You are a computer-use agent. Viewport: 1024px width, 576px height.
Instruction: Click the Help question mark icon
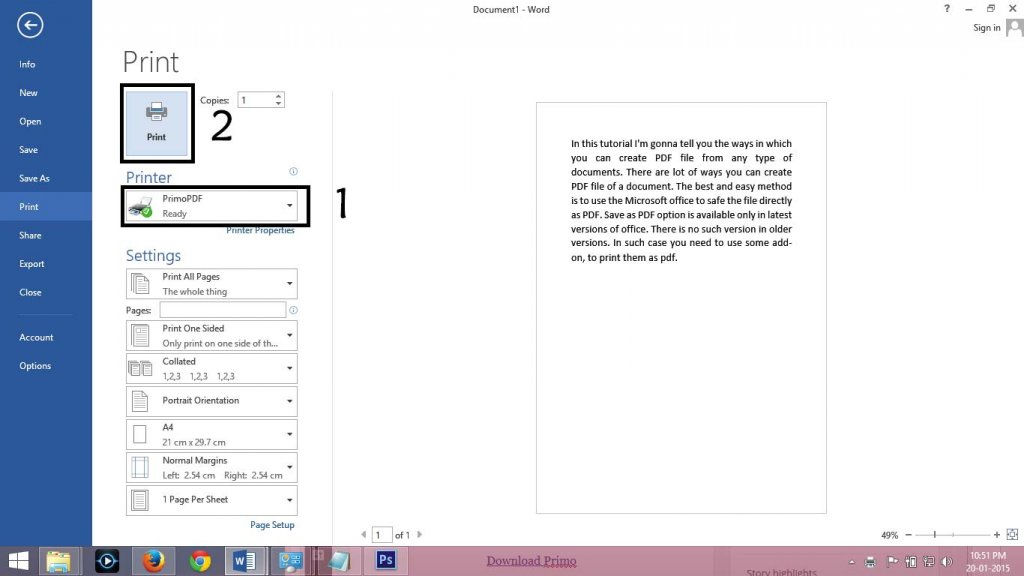point(947,8)
